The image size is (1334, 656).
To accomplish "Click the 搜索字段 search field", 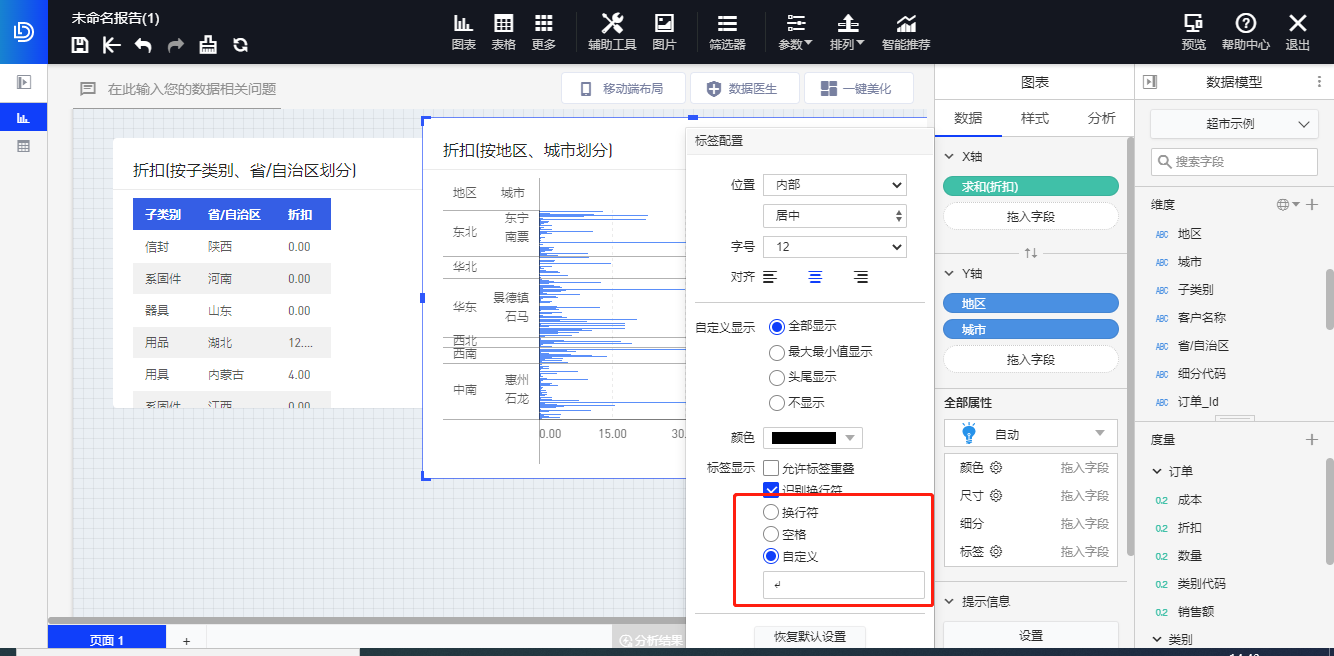I will (x=1234, y=161).
